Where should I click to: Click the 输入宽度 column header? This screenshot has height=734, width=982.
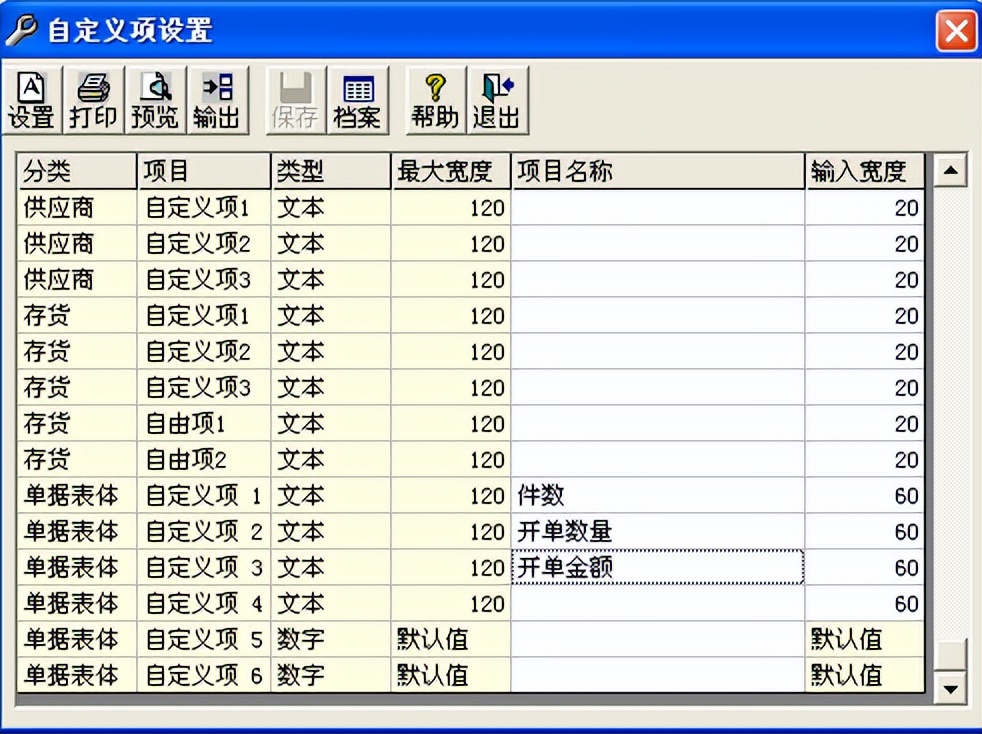pos(862,170)
